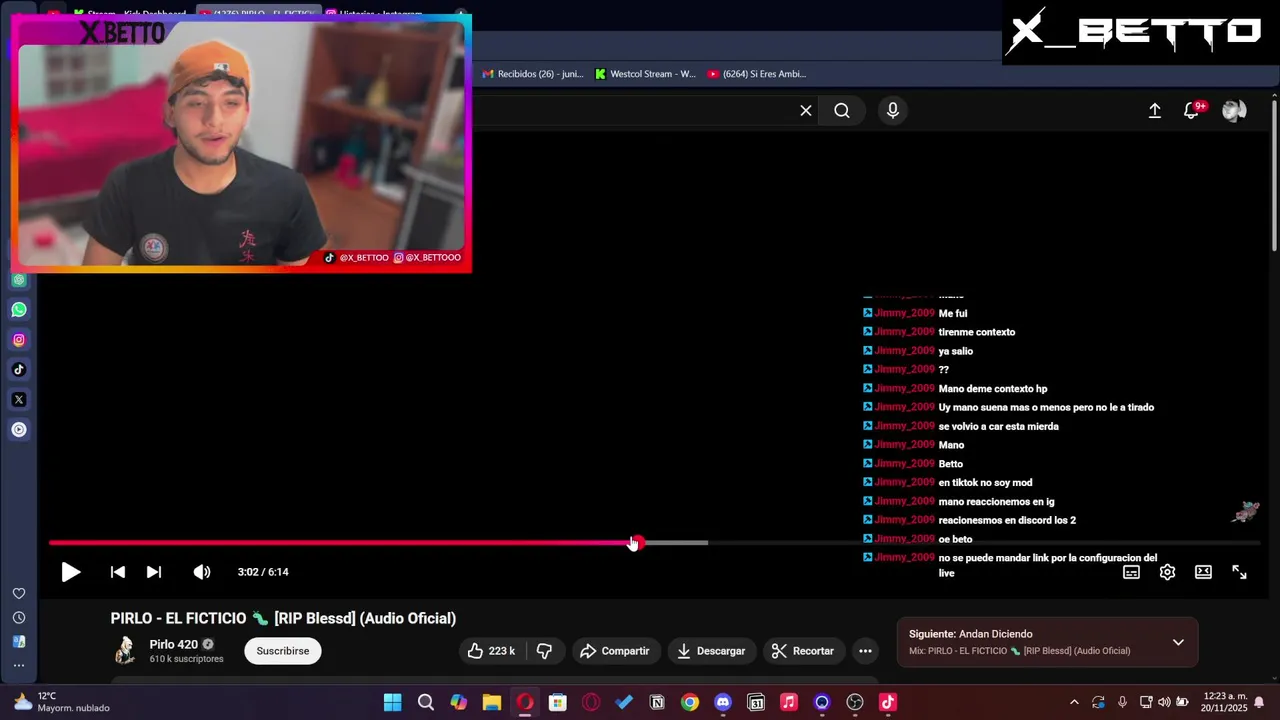This screenshot has width=1280, height=720.
Task: Switch the player to theater mode
Action: point(1203,572)
